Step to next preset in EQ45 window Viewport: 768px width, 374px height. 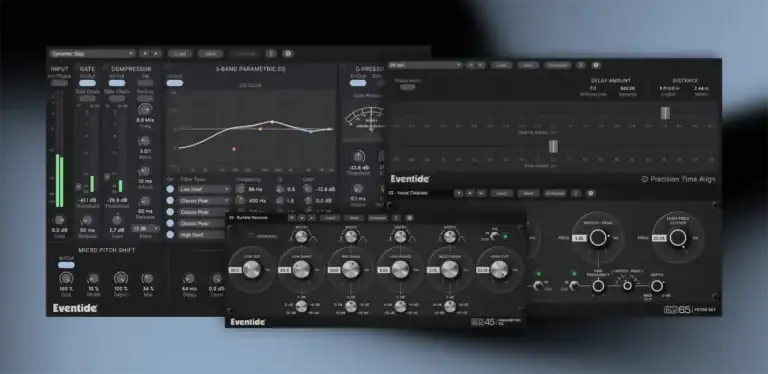coord(312,217)
